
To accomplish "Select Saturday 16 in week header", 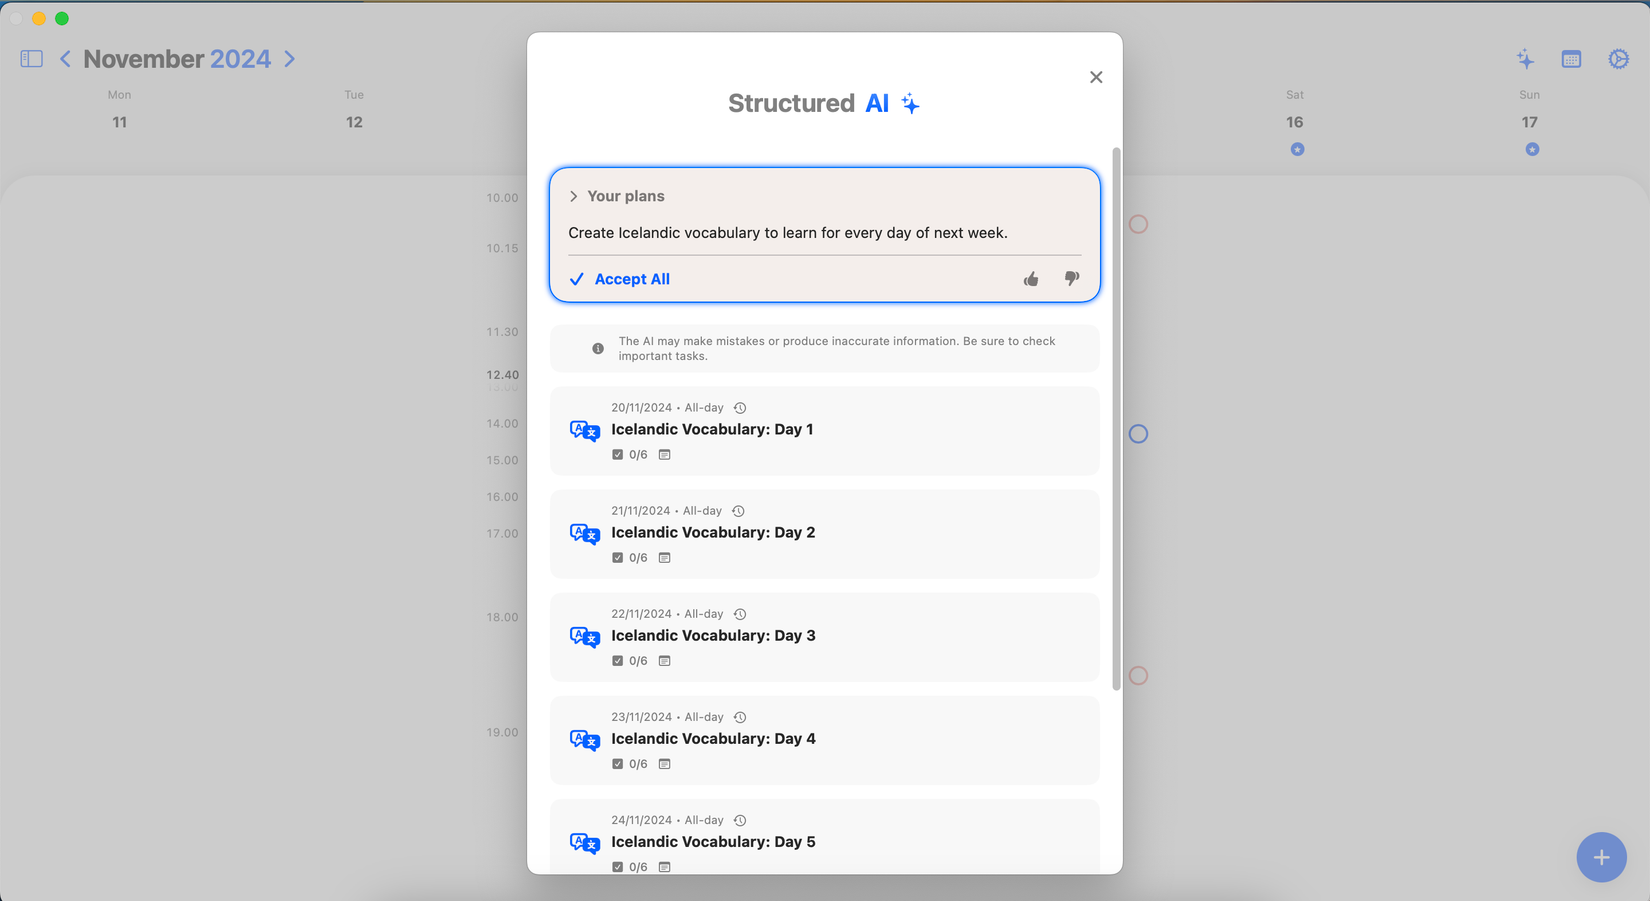I will tap(1295, 121).
